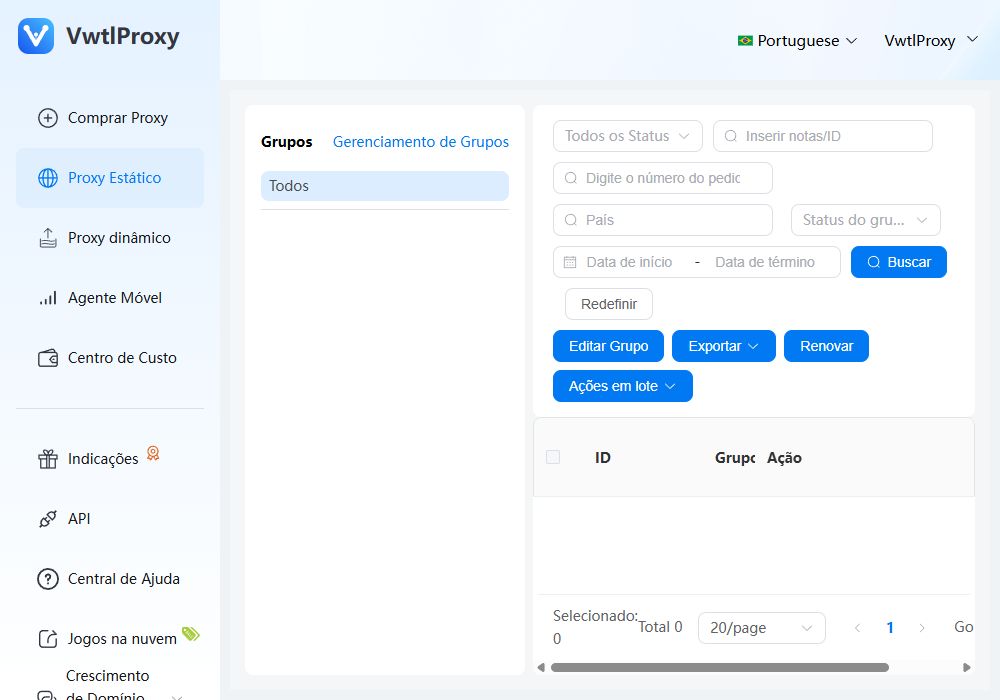Click the orange medal badge beside Indicações
The height and width of the screenshot is (700, 1000).
[153, 453]
